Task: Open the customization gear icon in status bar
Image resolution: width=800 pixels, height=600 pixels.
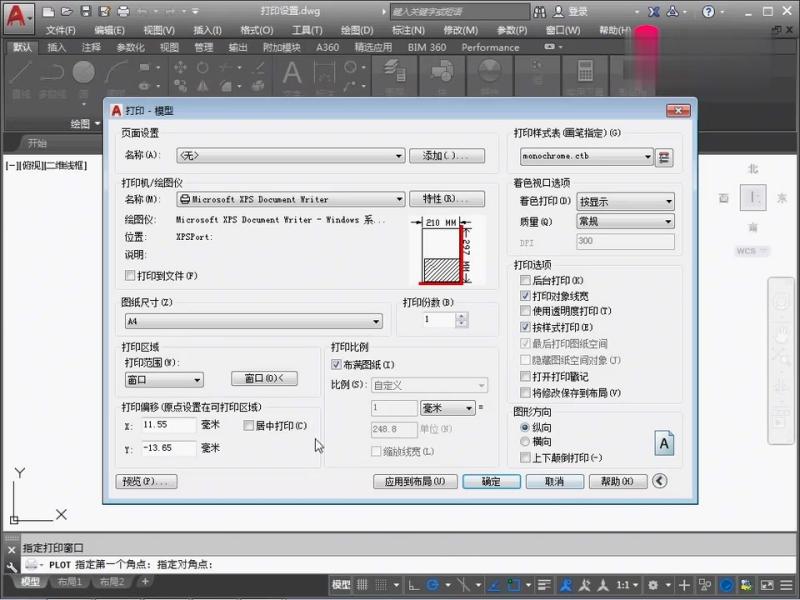Action: [x=652, y=585]
